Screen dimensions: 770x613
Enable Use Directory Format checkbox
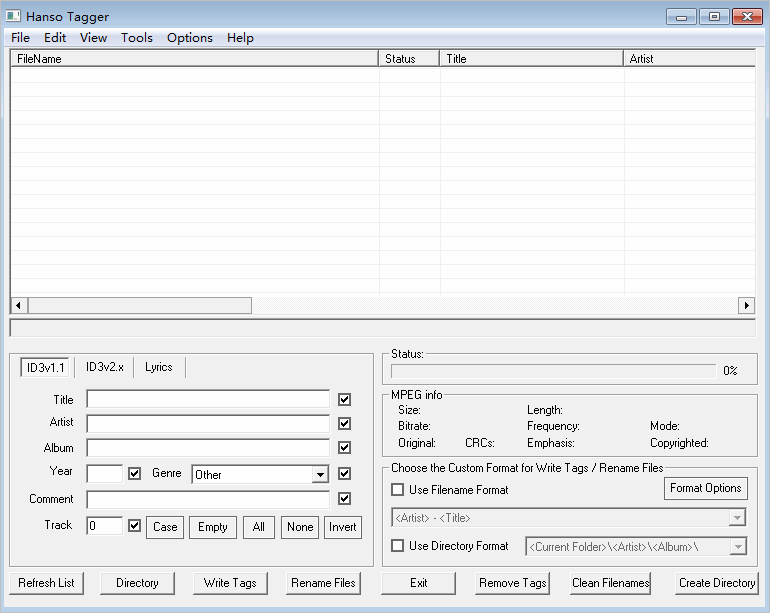tap(397, 546)
